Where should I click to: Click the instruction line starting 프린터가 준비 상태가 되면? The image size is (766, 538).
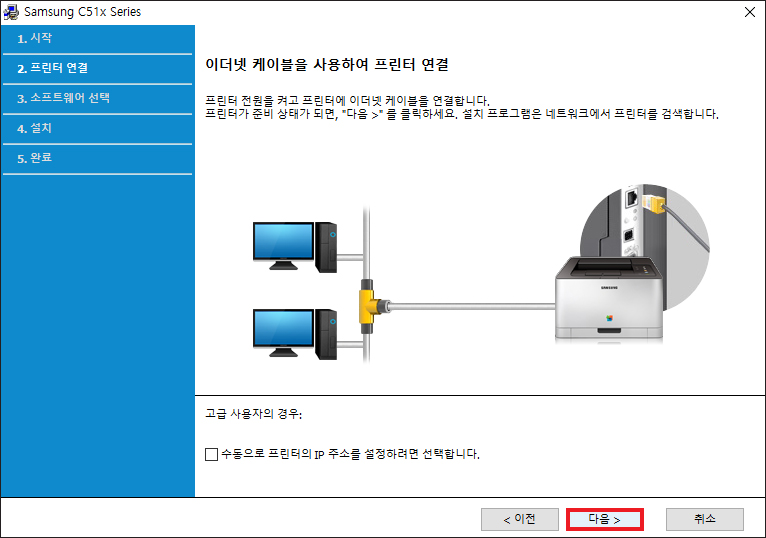click(462, 114)
